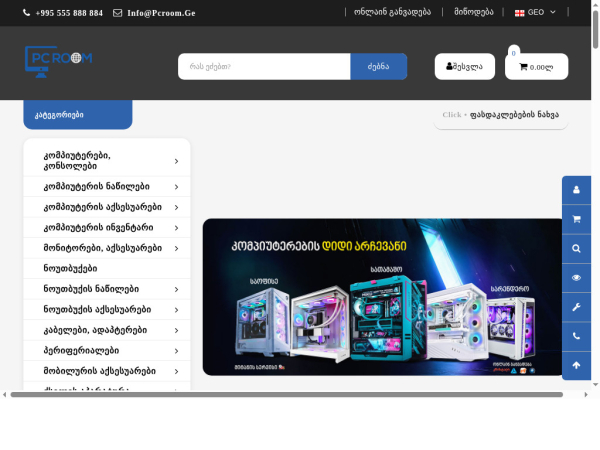Click the search input field
Viewport: 600px width, 450px height.
coord(264,67)
